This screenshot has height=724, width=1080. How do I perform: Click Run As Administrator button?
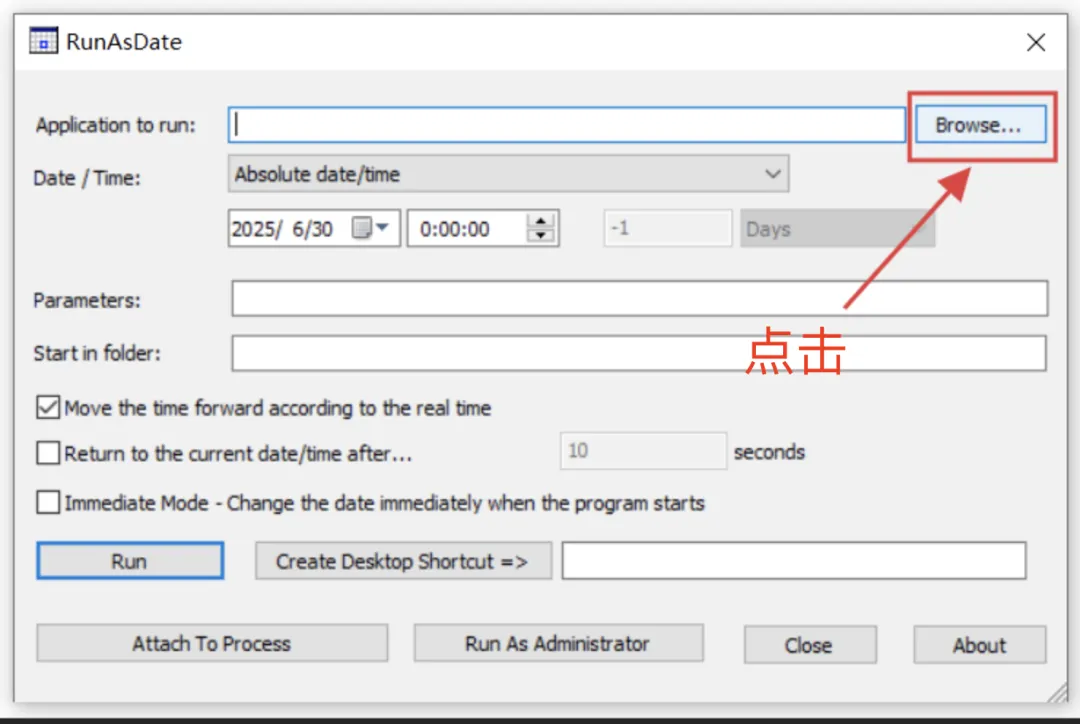pos(558,643)
